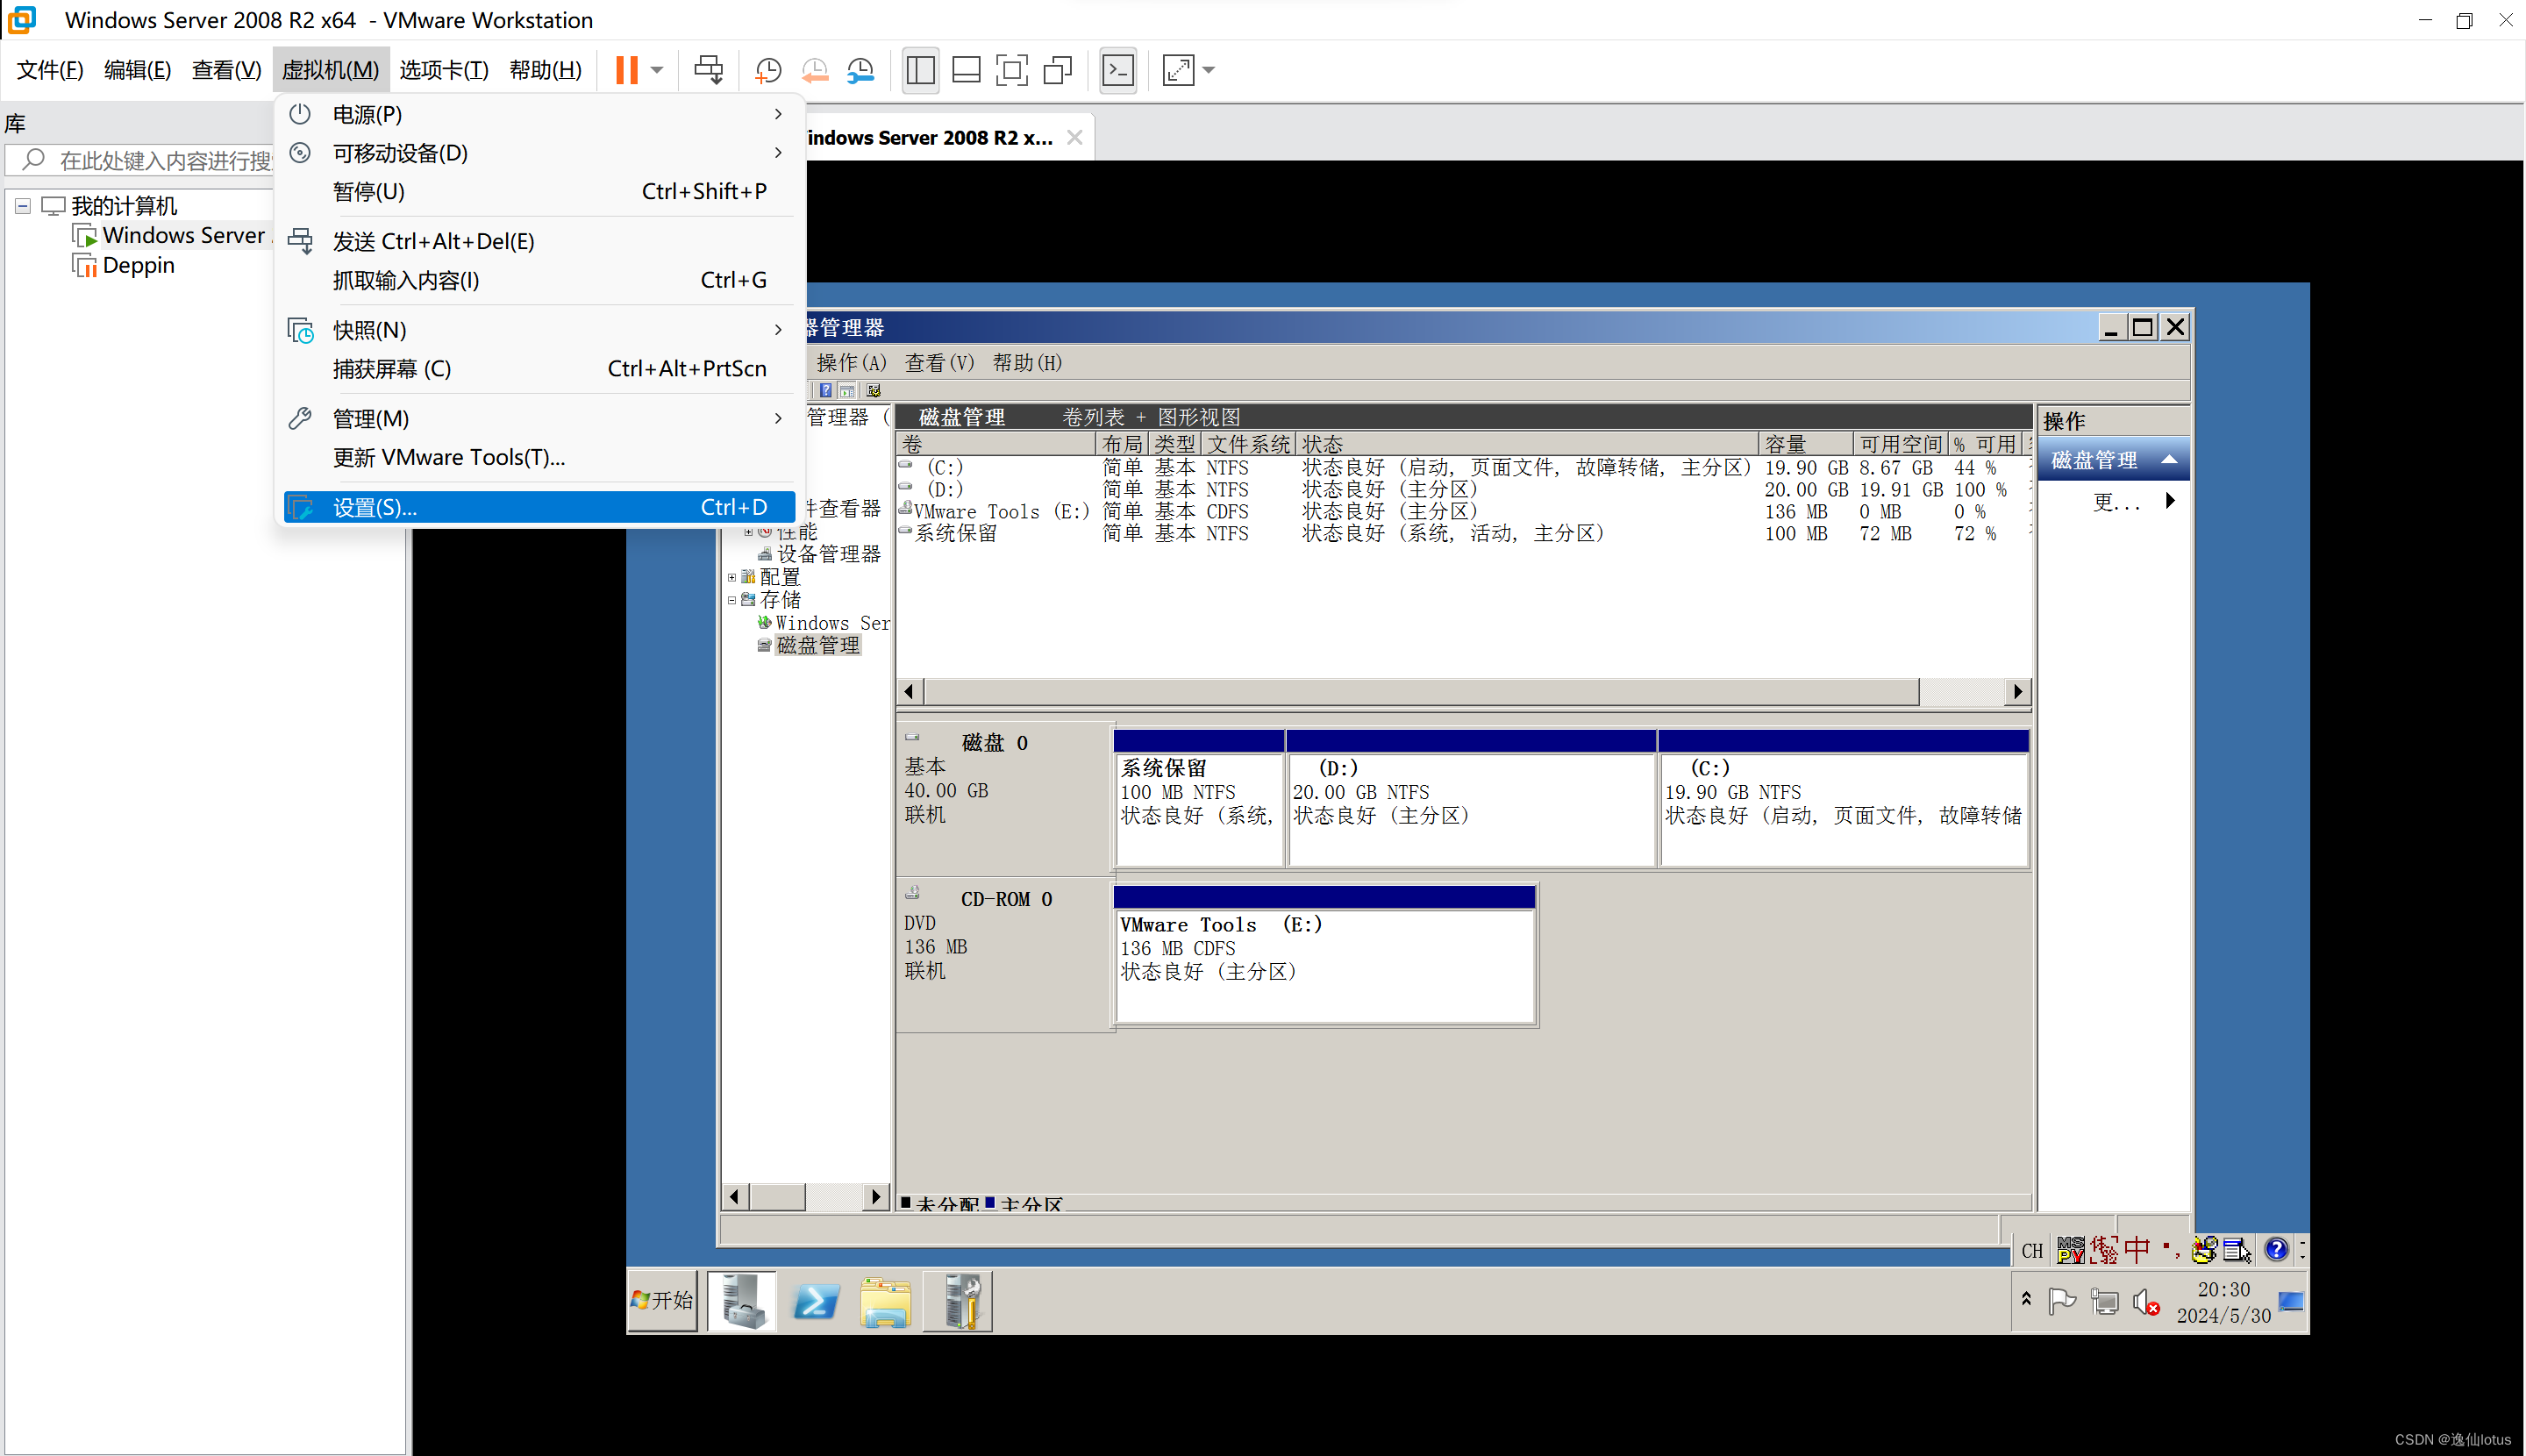The width and height of the screenshot is (2526, 1456).
Task: Expand the 配置 node in the Server Manager tree
Action: (x=732, y=577)
